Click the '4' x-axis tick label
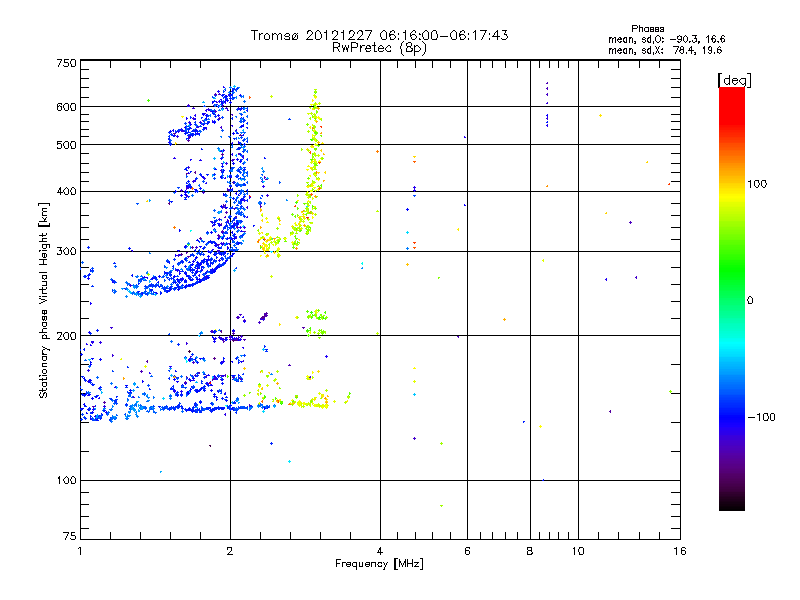The height and width of the screenshot is (600, 800). point(380,551)
